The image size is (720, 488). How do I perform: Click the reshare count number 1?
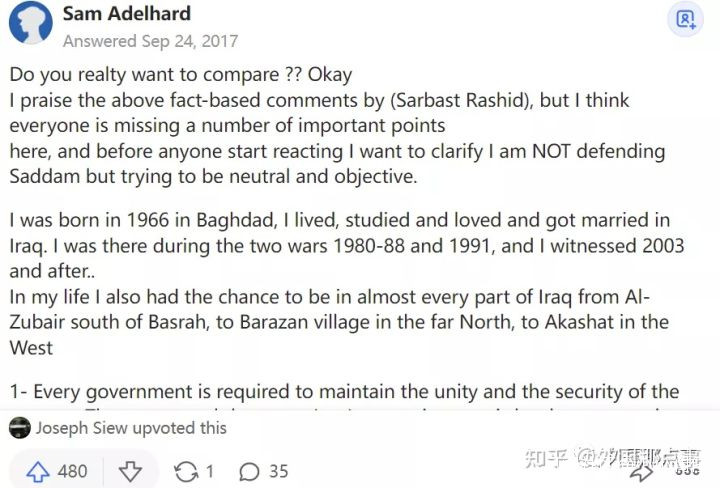(x=210, y=471)
